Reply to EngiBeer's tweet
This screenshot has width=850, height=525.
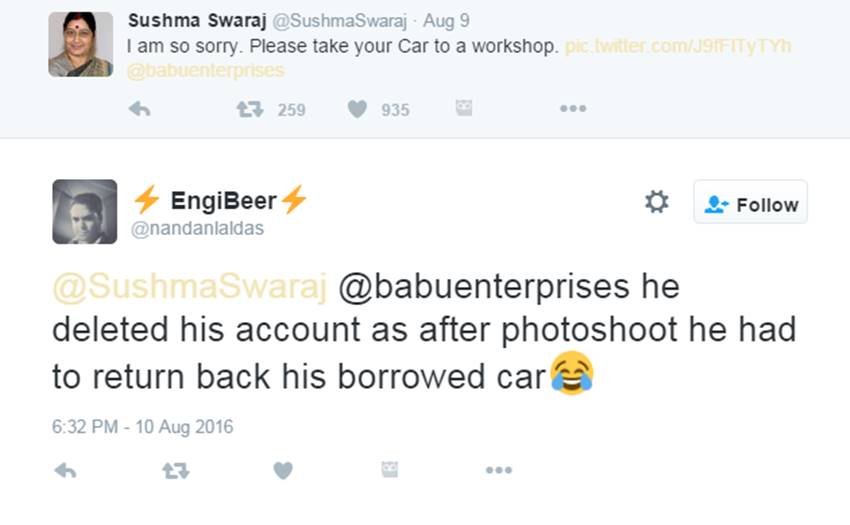65,470
